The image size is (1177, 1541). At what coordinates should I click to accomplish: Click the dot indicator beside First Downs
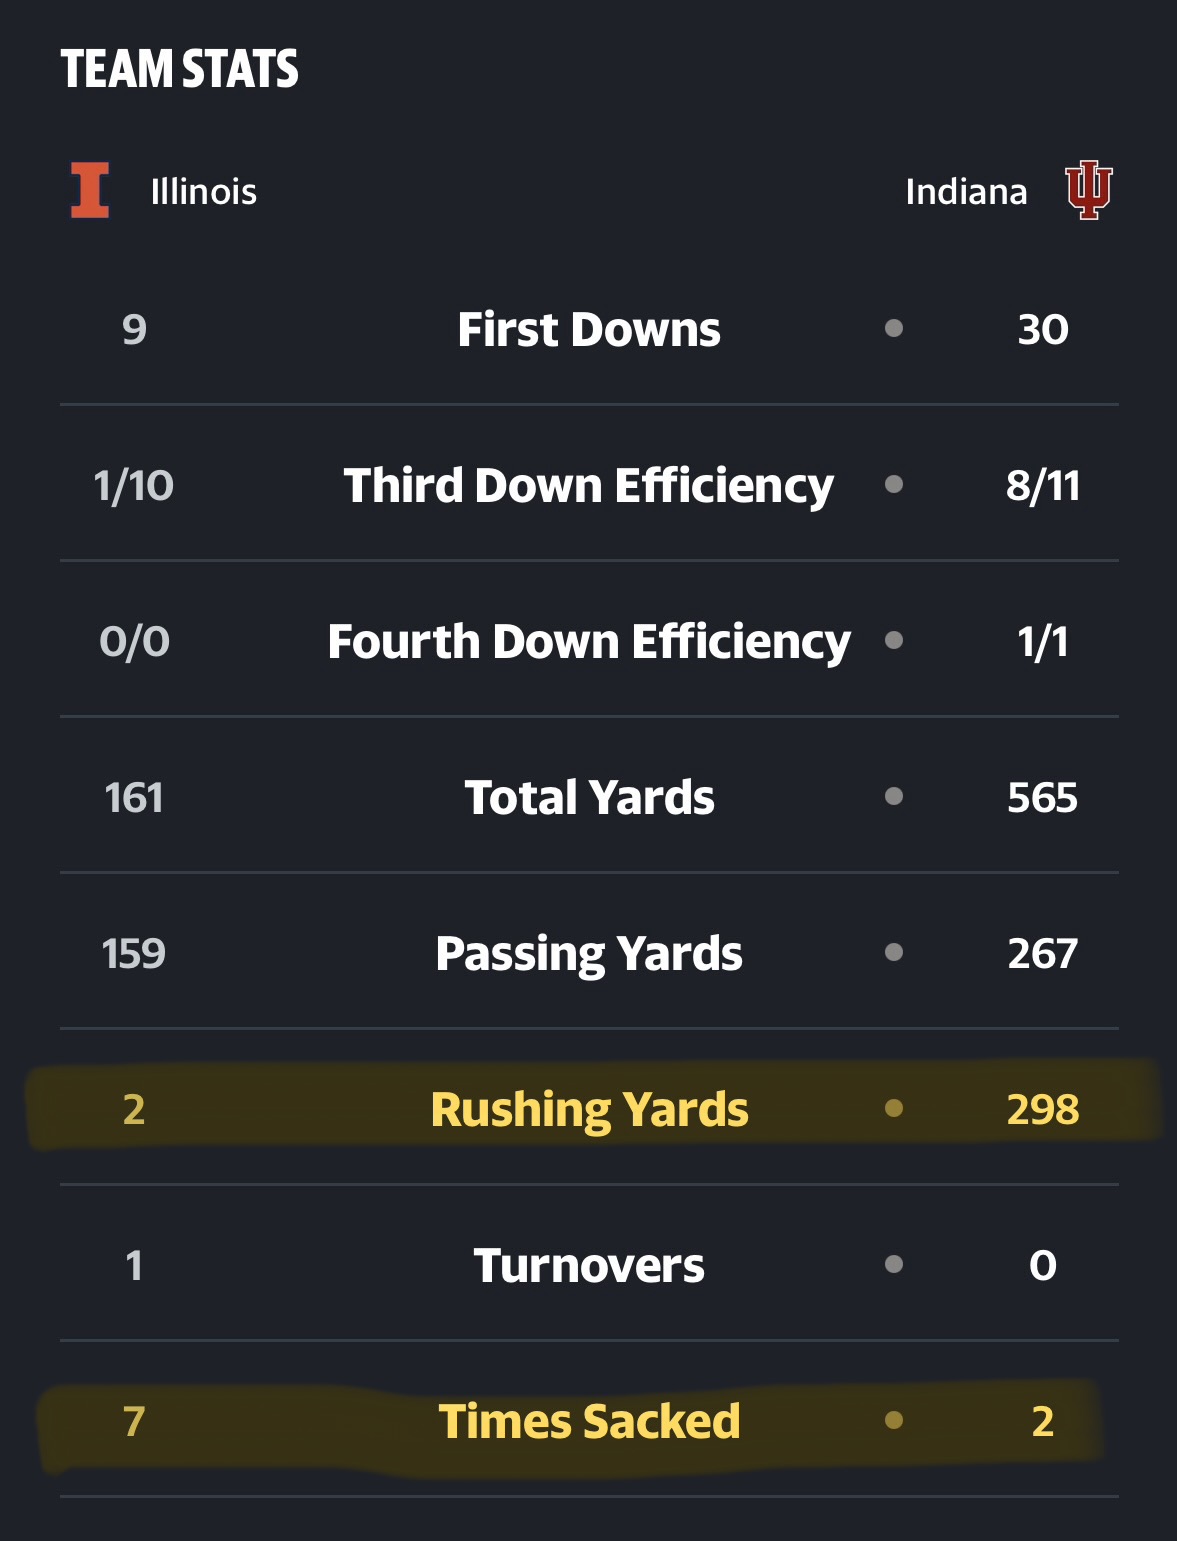894,328
